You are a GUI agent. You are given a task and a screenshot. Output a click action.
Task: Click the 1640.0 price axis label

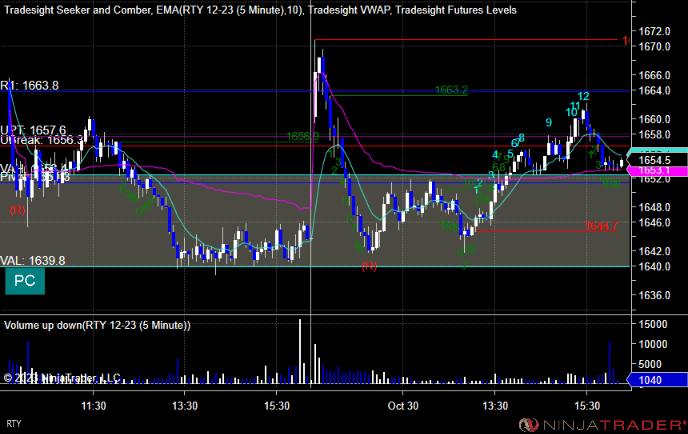click(654, 266)
